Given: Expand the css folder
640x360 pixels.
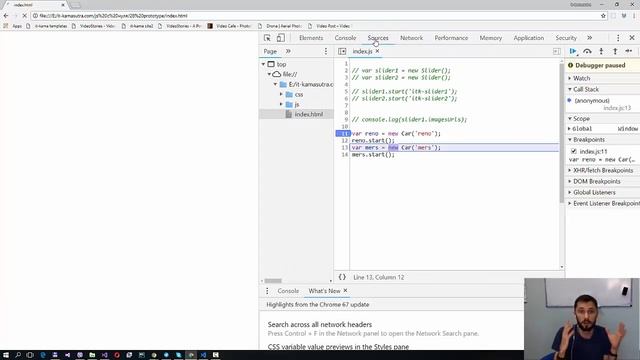Looking at the screenshot, I should [281, 94].
